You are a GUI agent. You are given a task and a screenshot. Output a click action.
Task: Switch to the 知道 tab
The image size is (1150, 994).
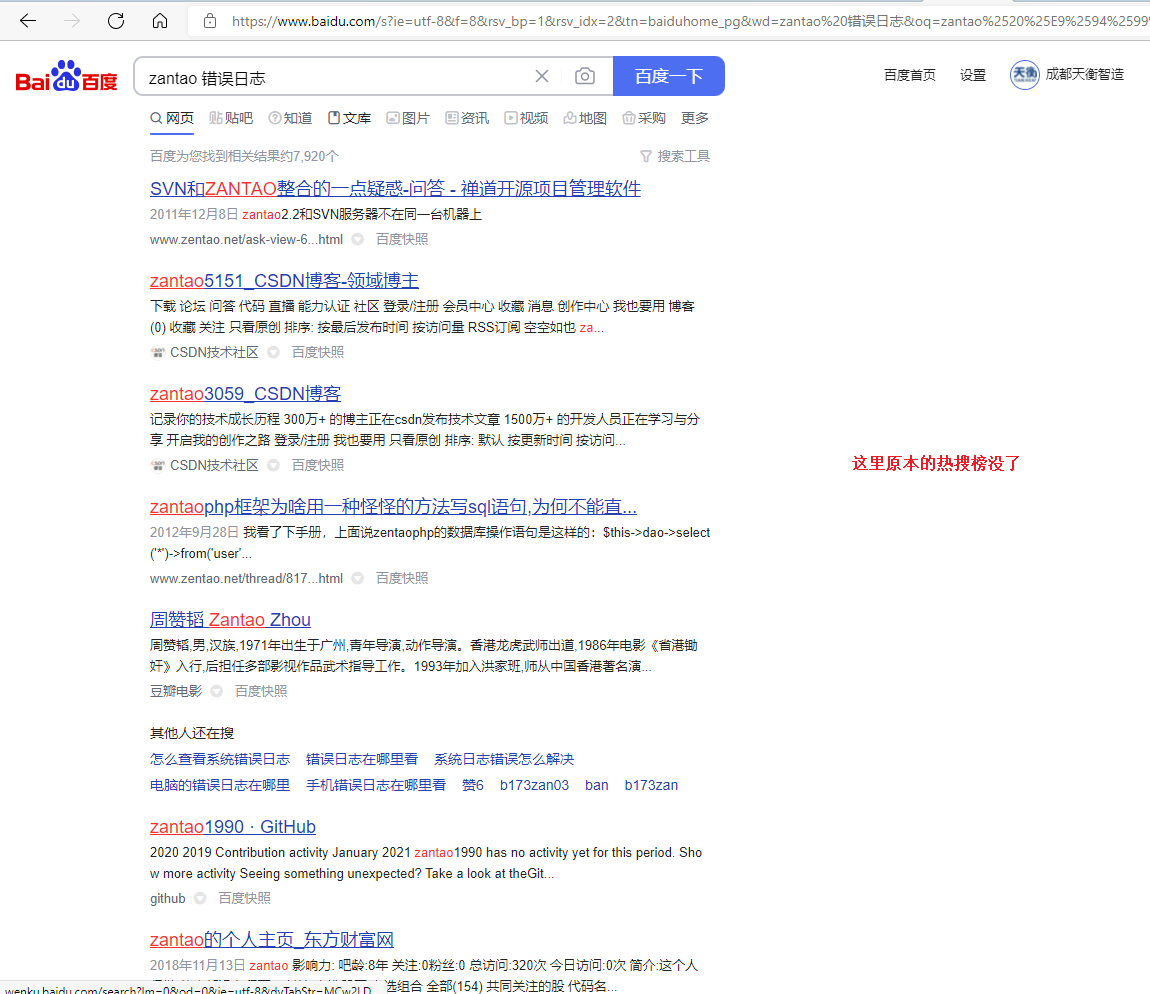(x=290, y=118)
